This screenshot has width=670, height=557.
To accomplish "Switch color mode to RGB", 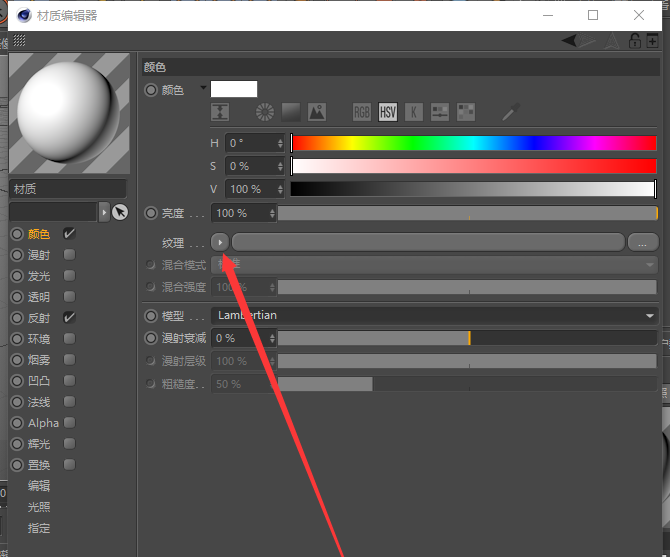I will coord(361,112).
